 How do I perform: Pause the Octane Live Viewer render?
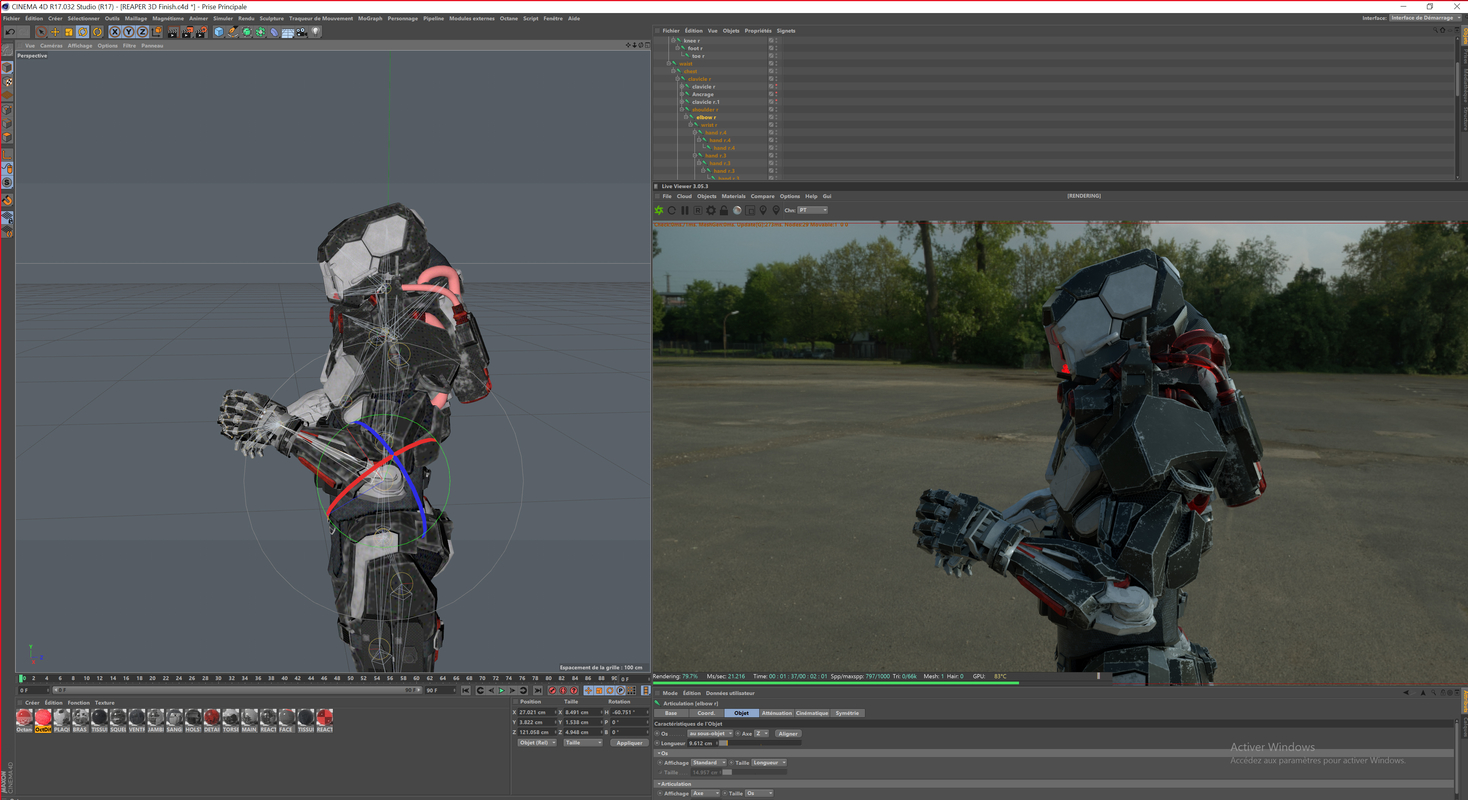[684, 210]
